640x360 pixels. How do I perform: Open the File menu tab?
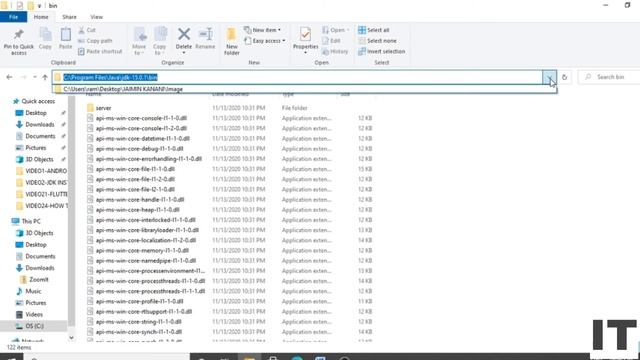click(x=13, y=17)
